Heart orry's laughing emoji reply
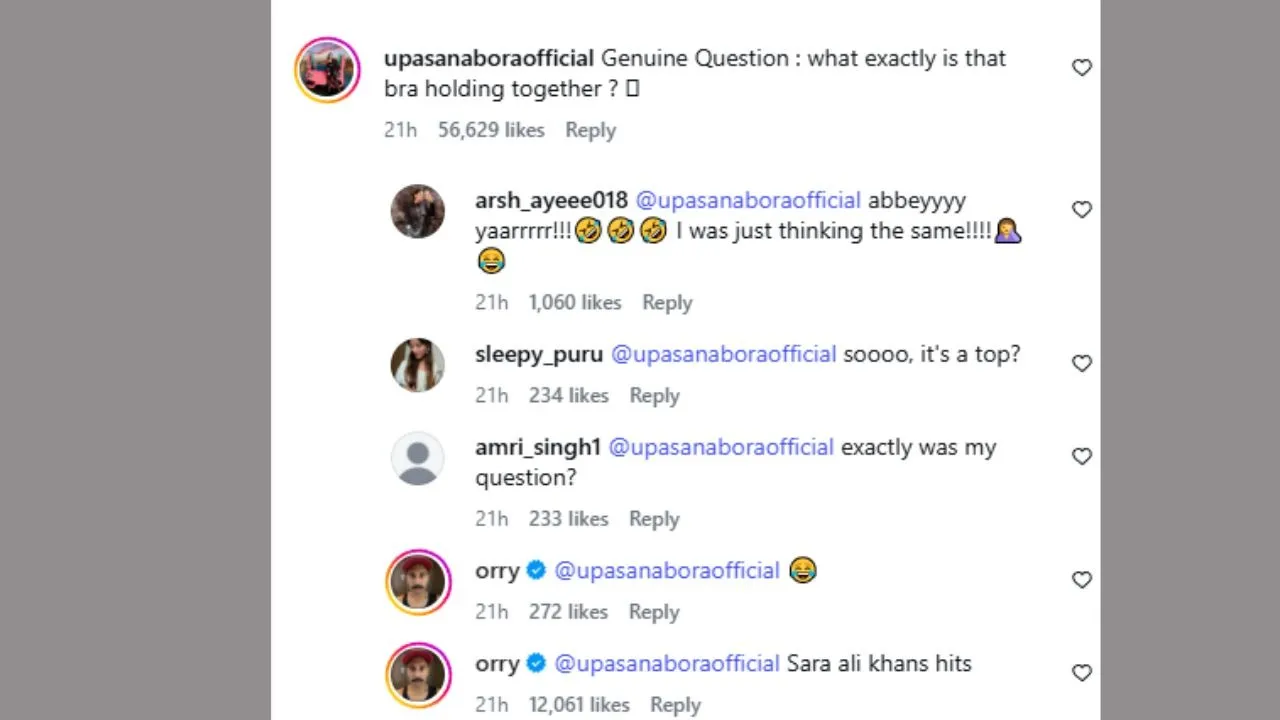Image resolution: width=1280 pixels, height=720 pixels. [x=1081, y=580]
